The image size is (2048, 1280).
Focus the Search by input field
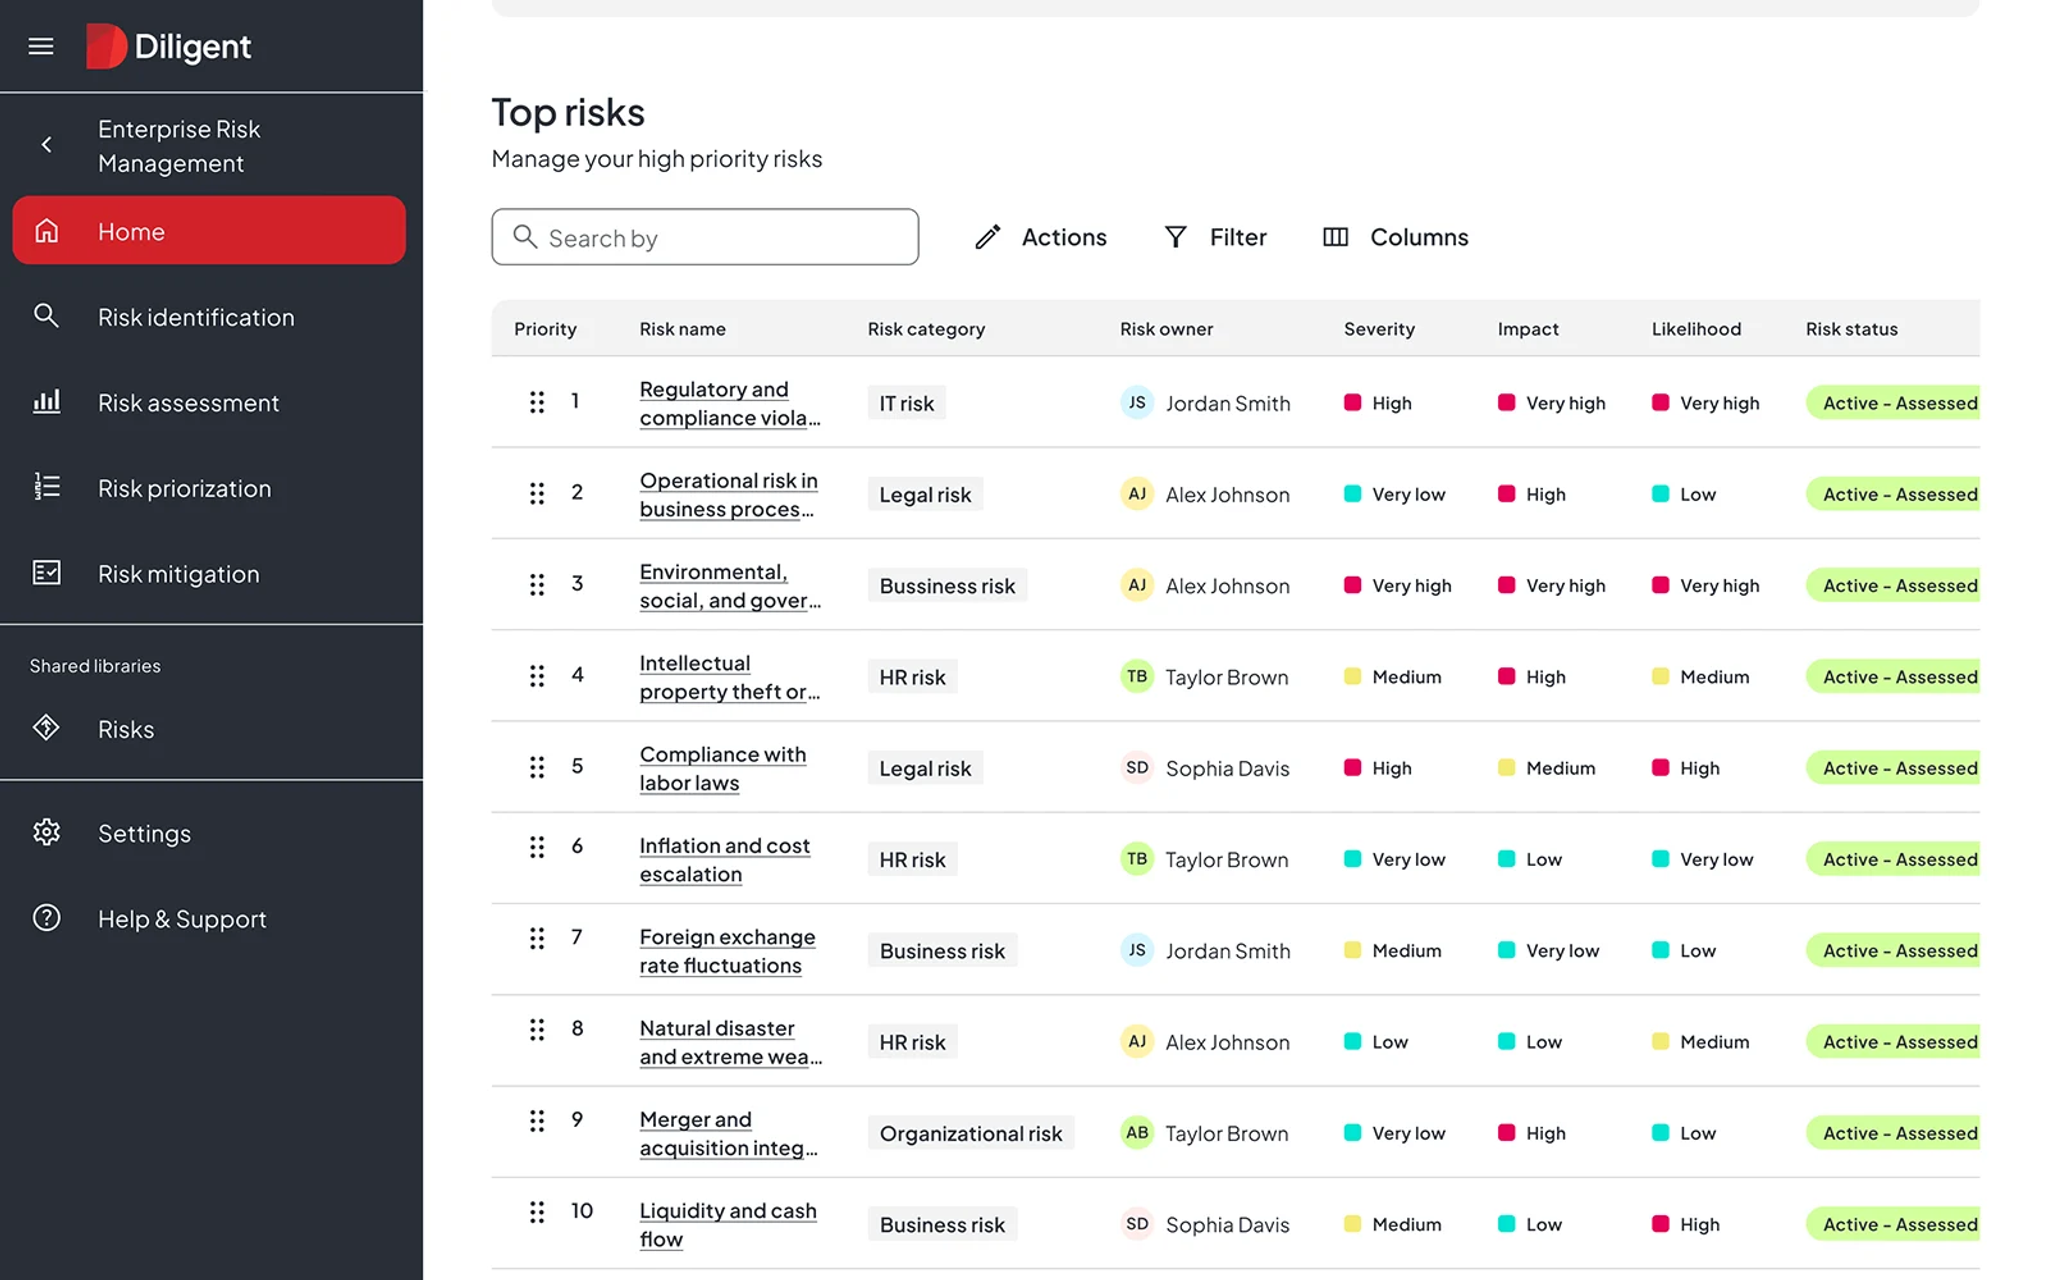[705, 237]
